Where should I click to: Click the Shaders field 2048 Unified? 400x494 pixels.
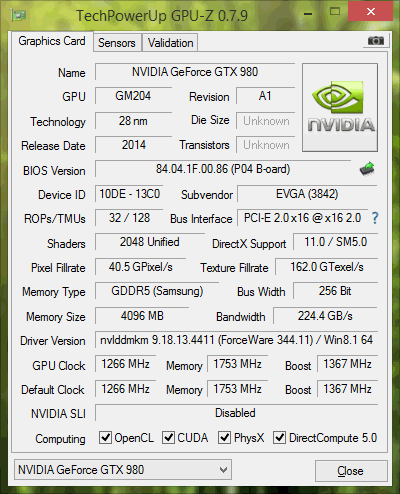[x=150, y=242]
